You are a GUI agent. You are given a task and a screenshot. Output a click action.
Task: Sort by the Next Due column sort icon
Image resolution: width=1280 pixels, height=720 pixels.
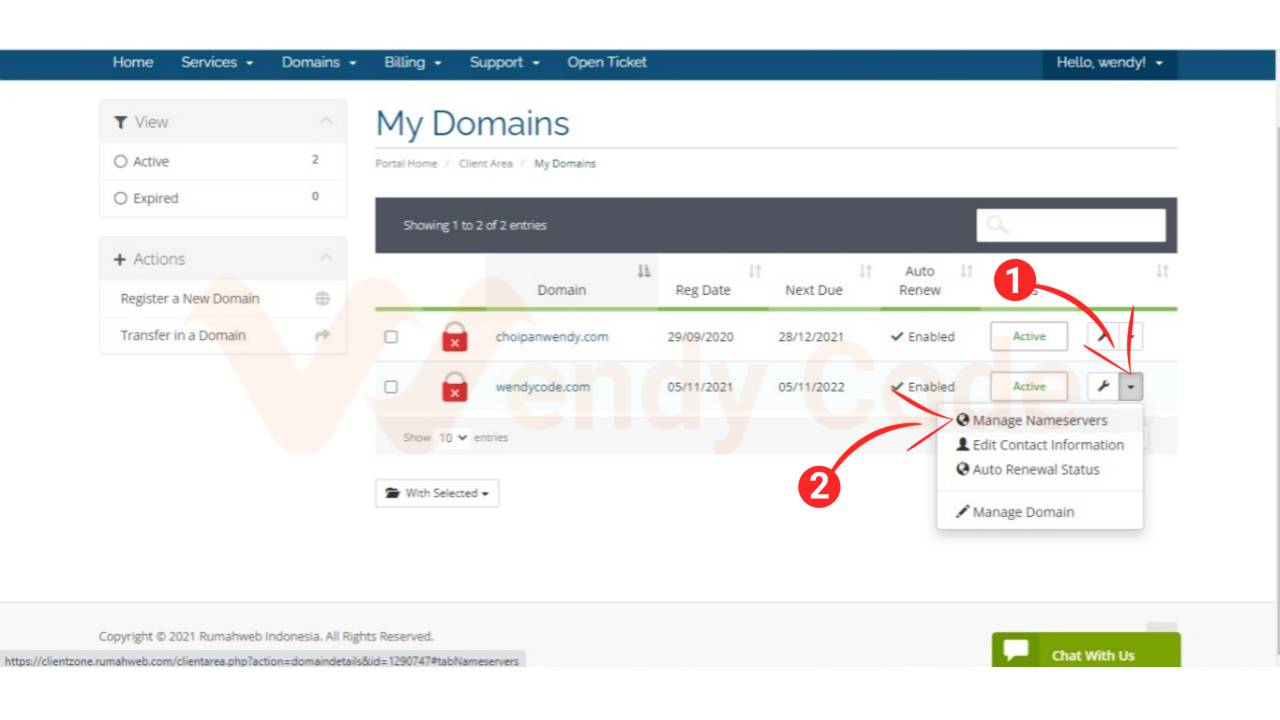tap(866, 271)
